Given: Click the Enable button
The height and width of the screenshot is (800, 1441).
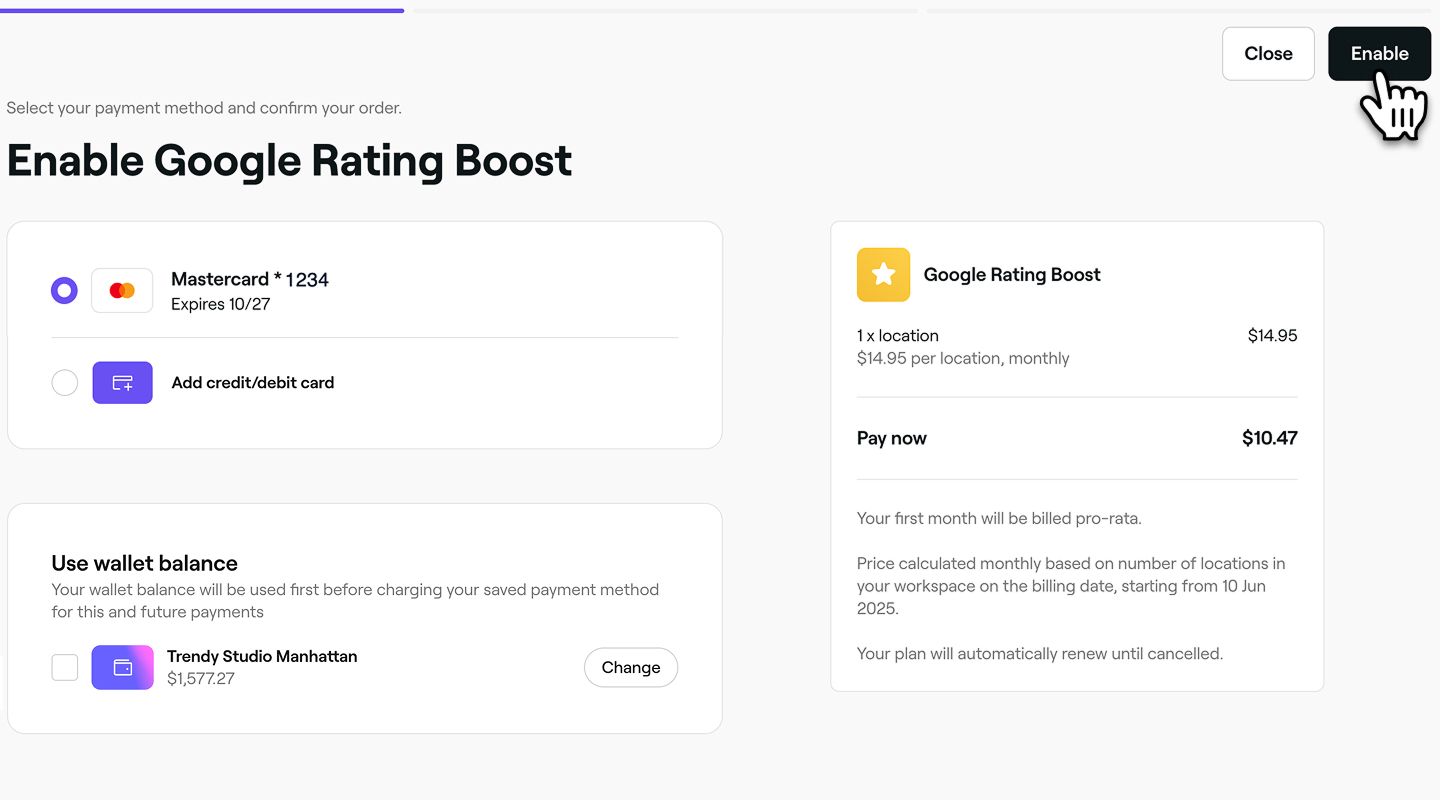Looking at the screenshot, I should tap(1379, 54).
